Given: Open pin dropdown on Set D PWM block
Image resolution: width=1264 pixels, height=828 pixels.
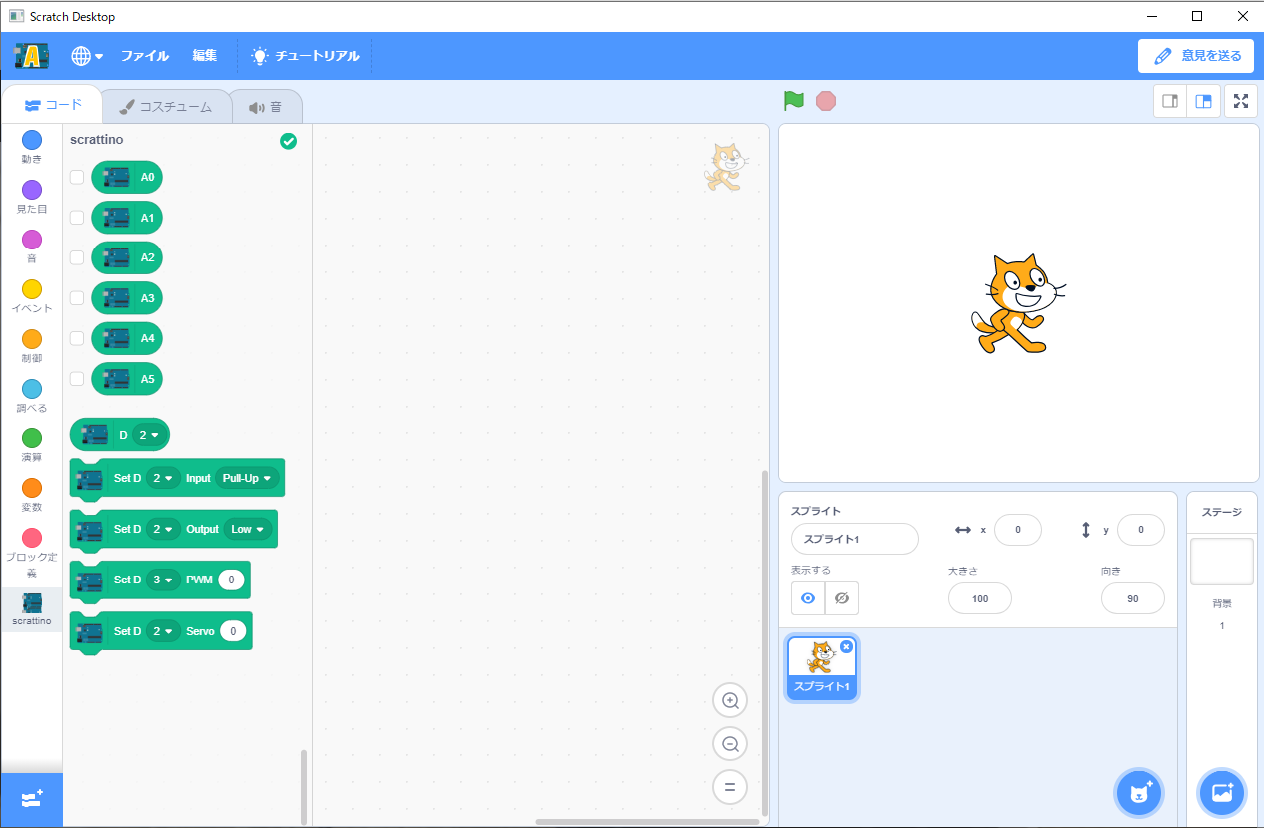Looking at the screenshot, I should click(x=163, y=579).
